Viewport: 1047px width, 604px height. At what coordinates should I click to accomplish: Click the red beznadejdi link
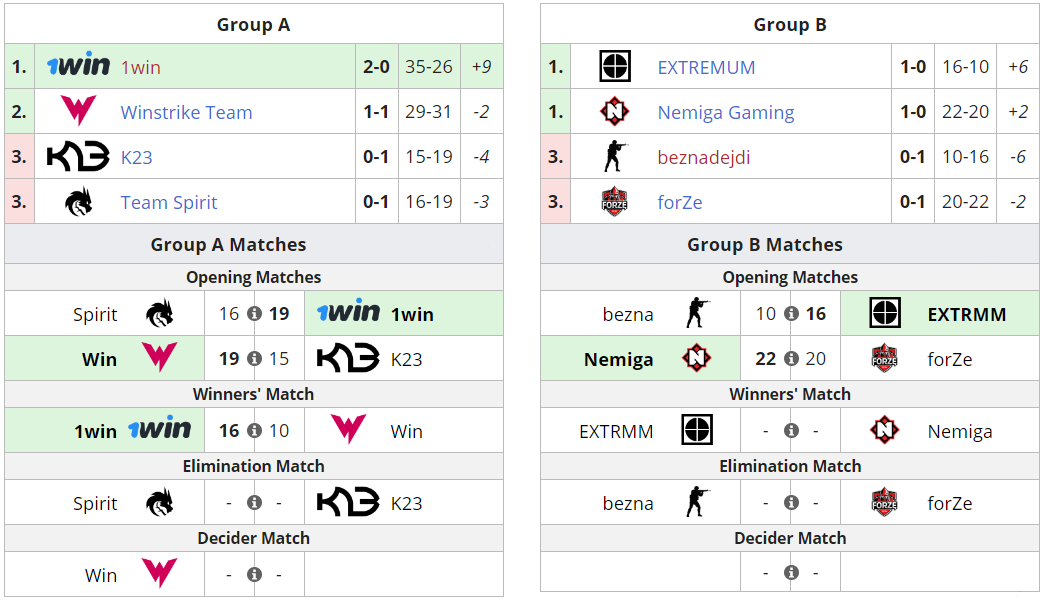pos(703,157)
